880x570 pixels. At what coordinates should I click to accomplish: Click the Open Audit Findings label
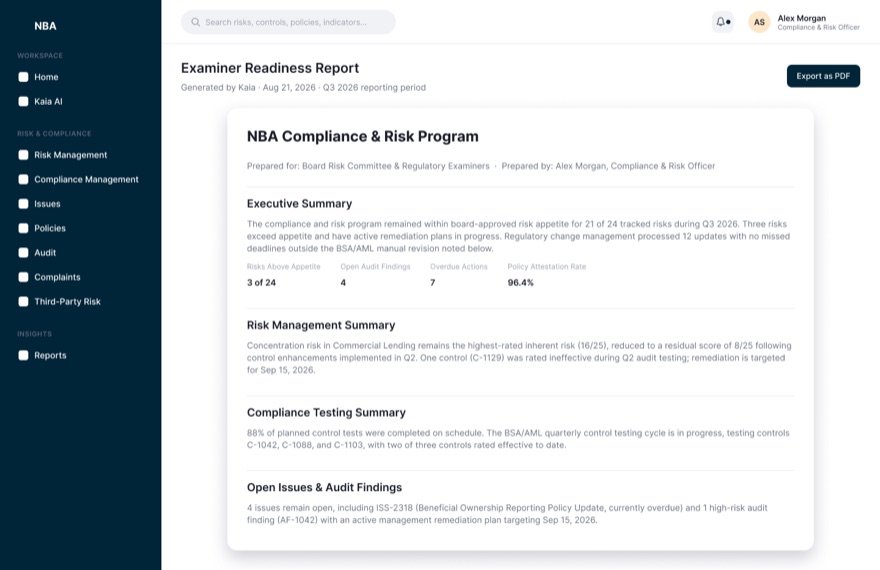[375, 266]
